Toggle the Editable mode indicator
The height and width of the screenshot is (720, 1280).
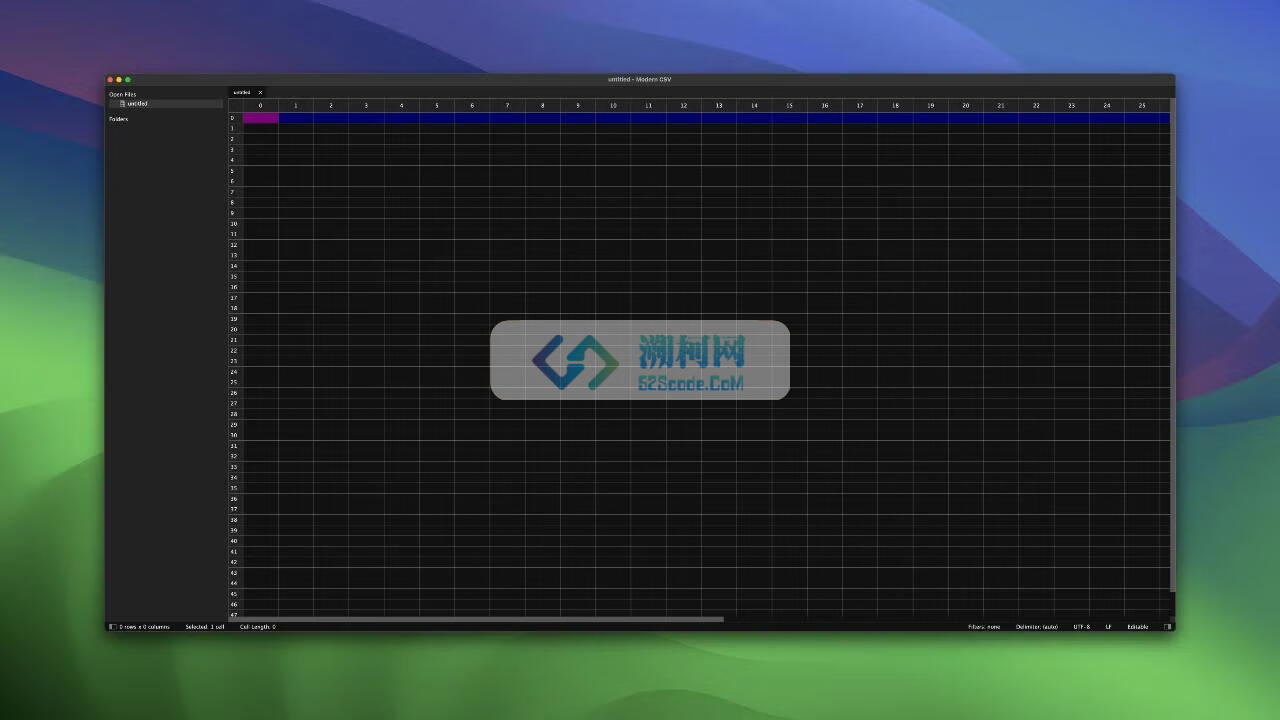click(x=1138, y=627)
